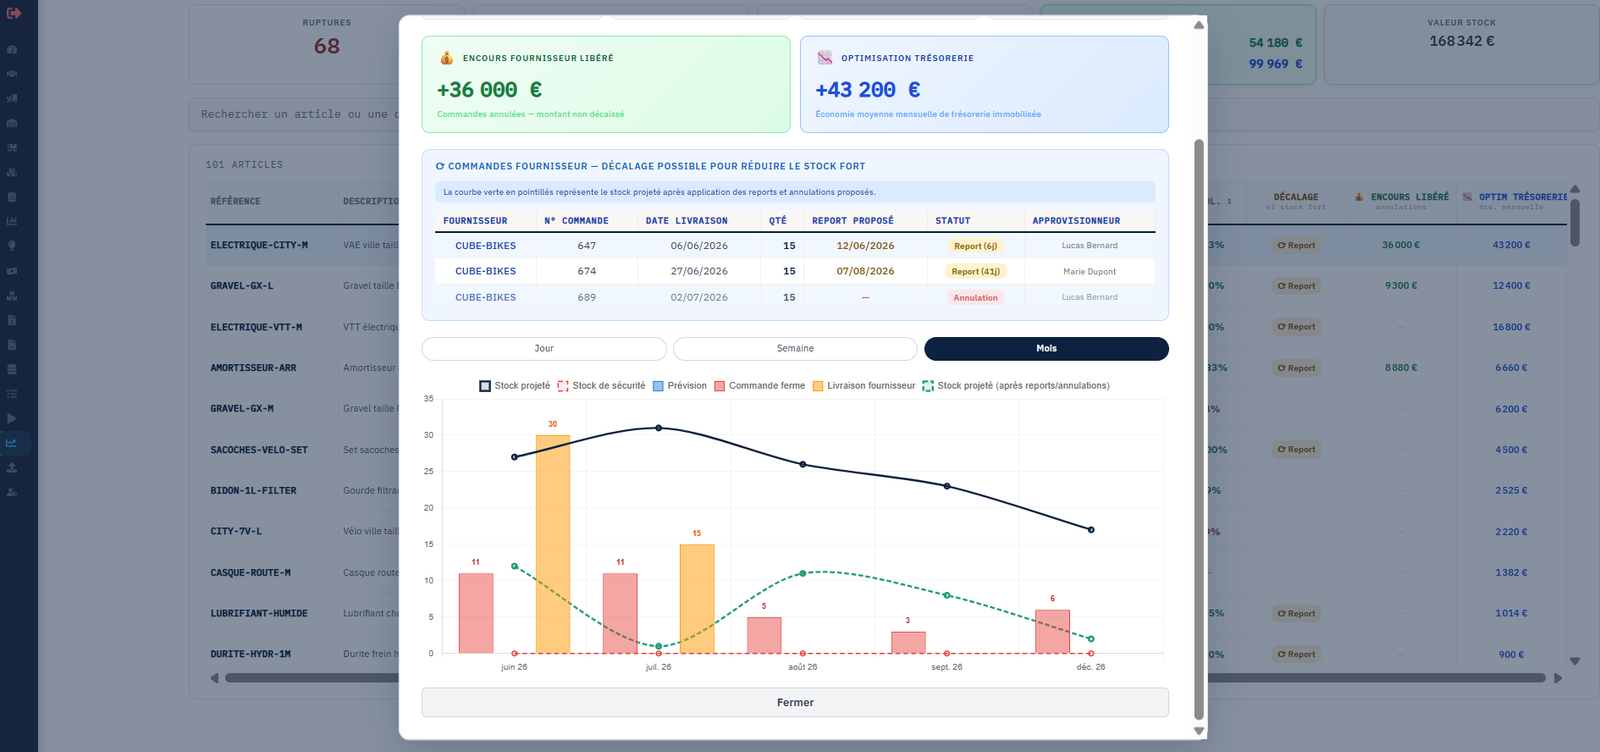Click CUBE-BIKES supplier in order 674 row
This screenshot has height=752, width=1600.
486,272
